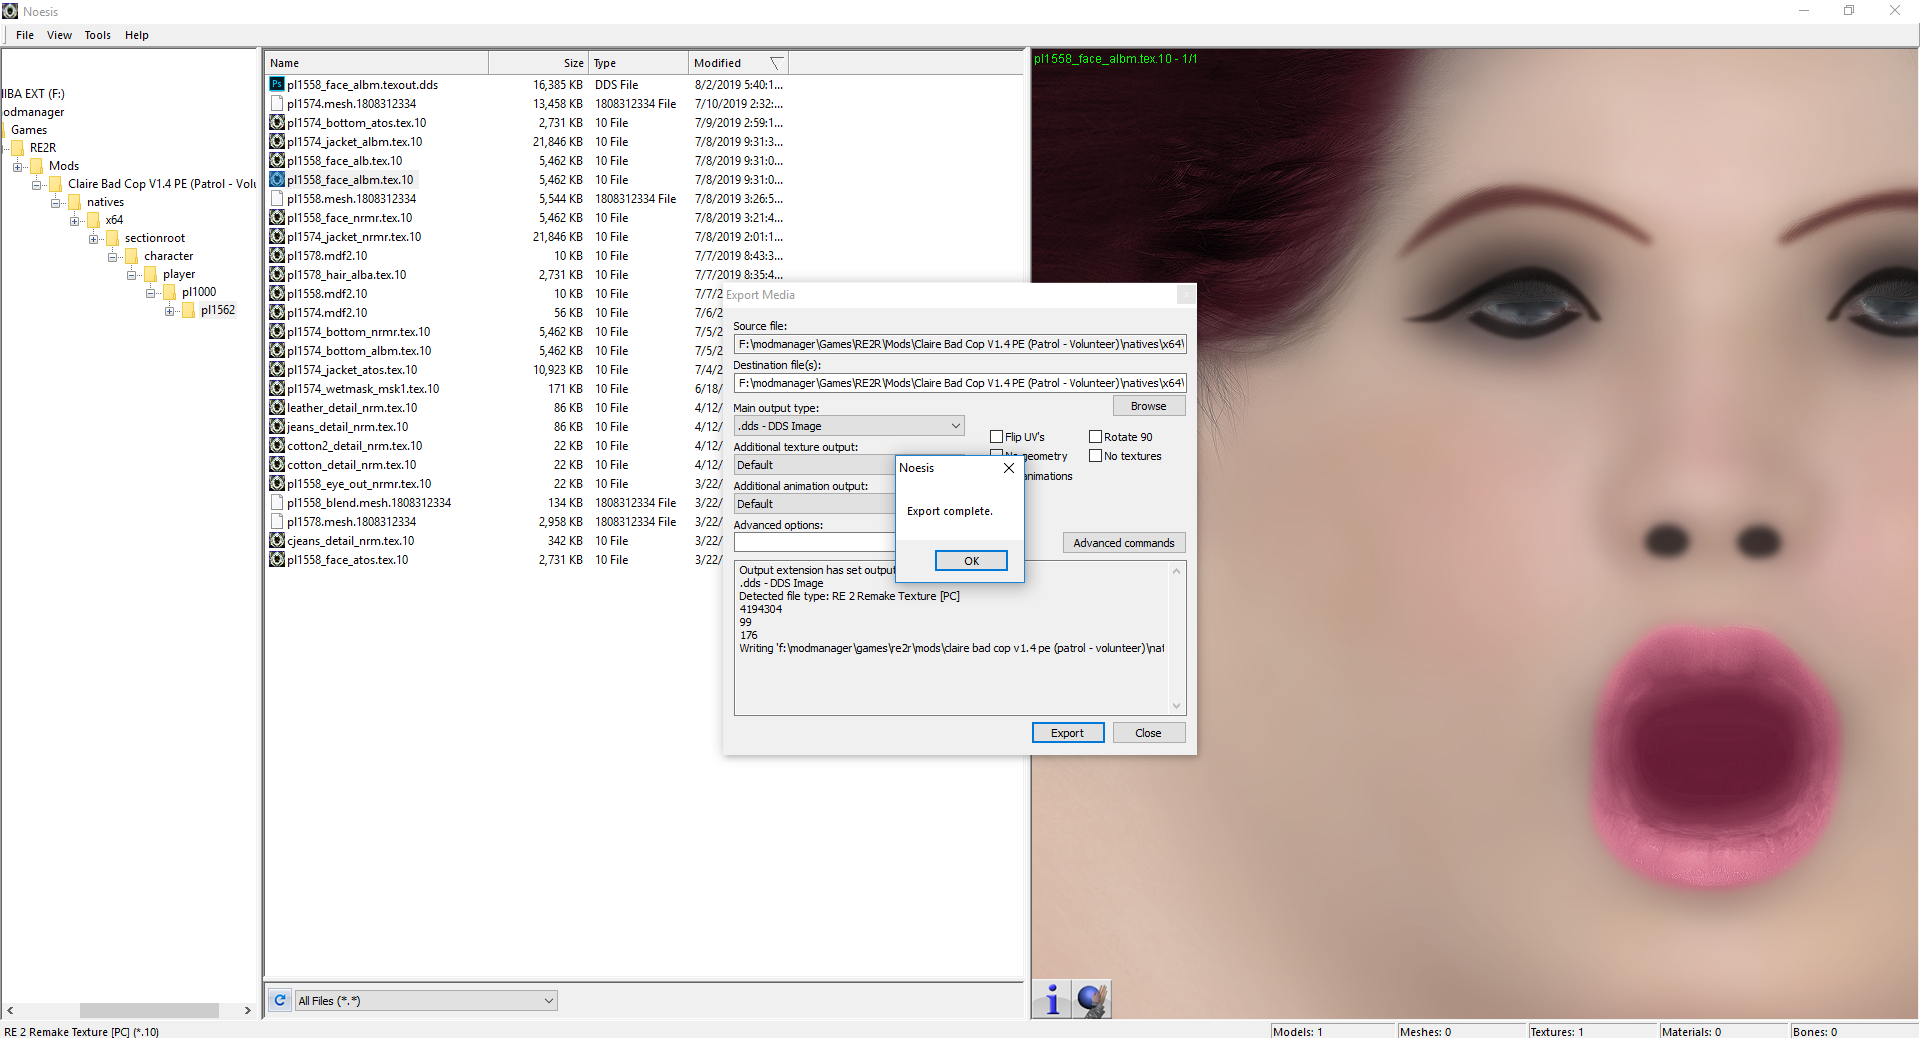Click the Export button in Export Media
This screenshot has height=1038, width=1920.
[x=1068, y=733]
